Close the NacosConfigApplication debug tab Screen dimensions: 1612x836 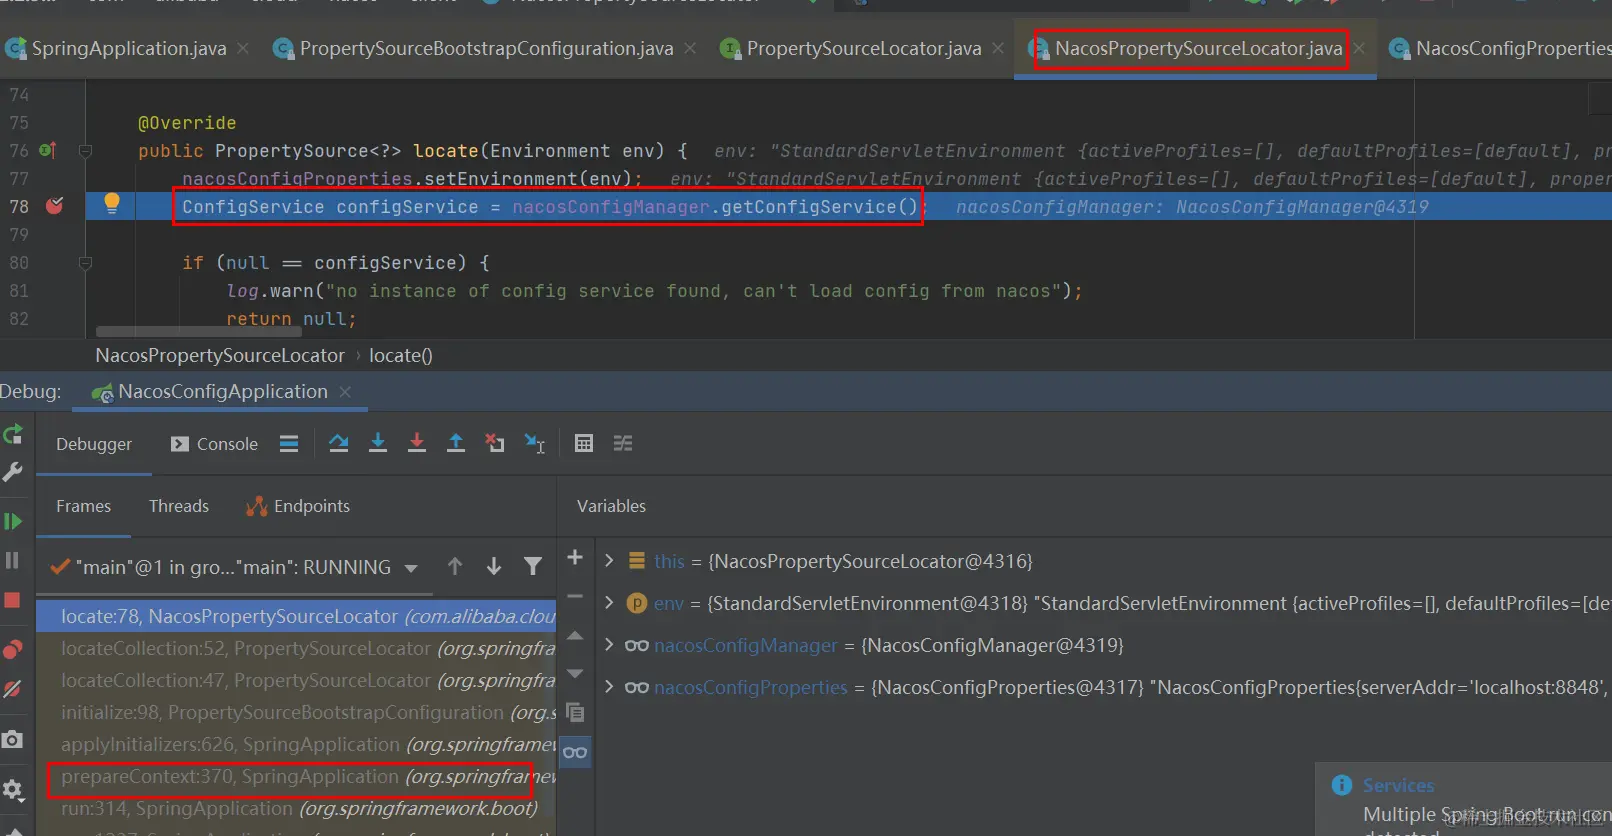coord(345,392)
